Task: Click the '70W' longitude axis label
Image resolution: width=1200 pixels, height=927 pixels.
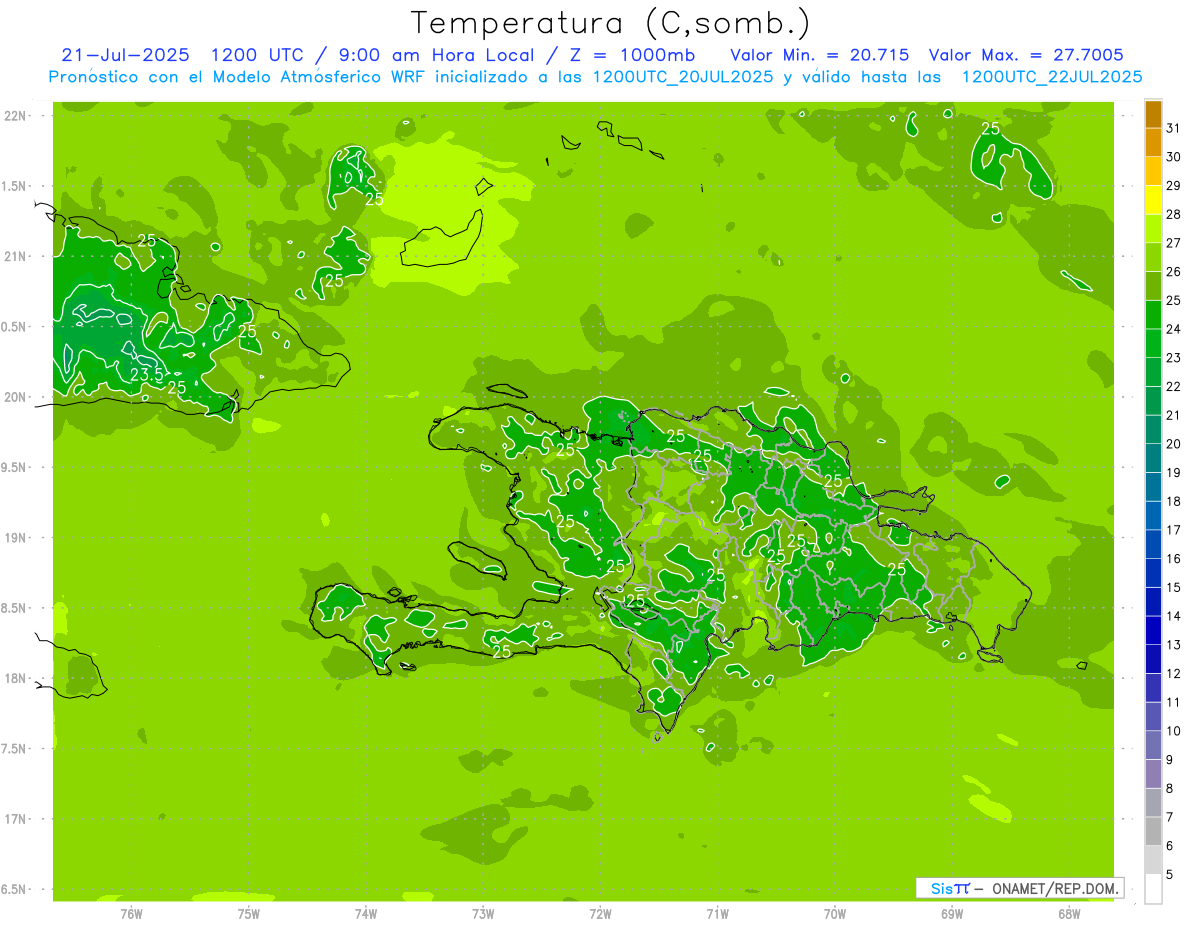Action: pos(835,914)
